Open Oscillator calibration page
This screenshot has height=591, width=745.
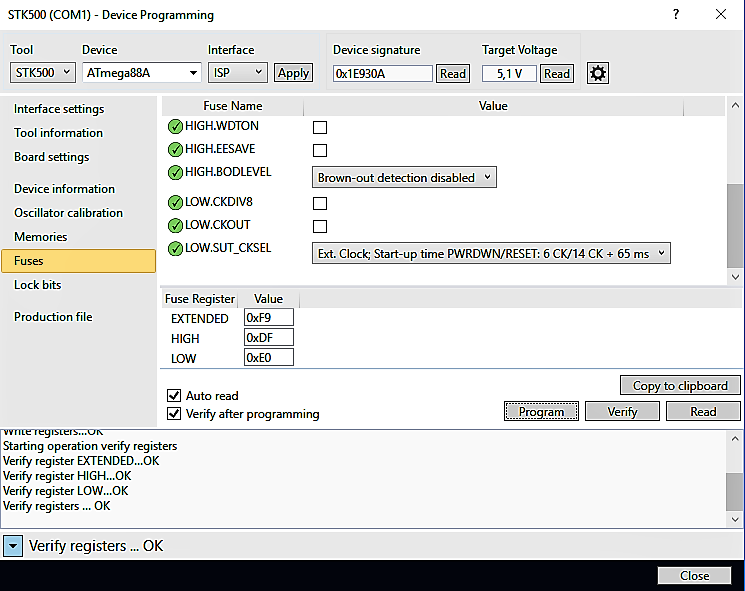pos(68,213)
